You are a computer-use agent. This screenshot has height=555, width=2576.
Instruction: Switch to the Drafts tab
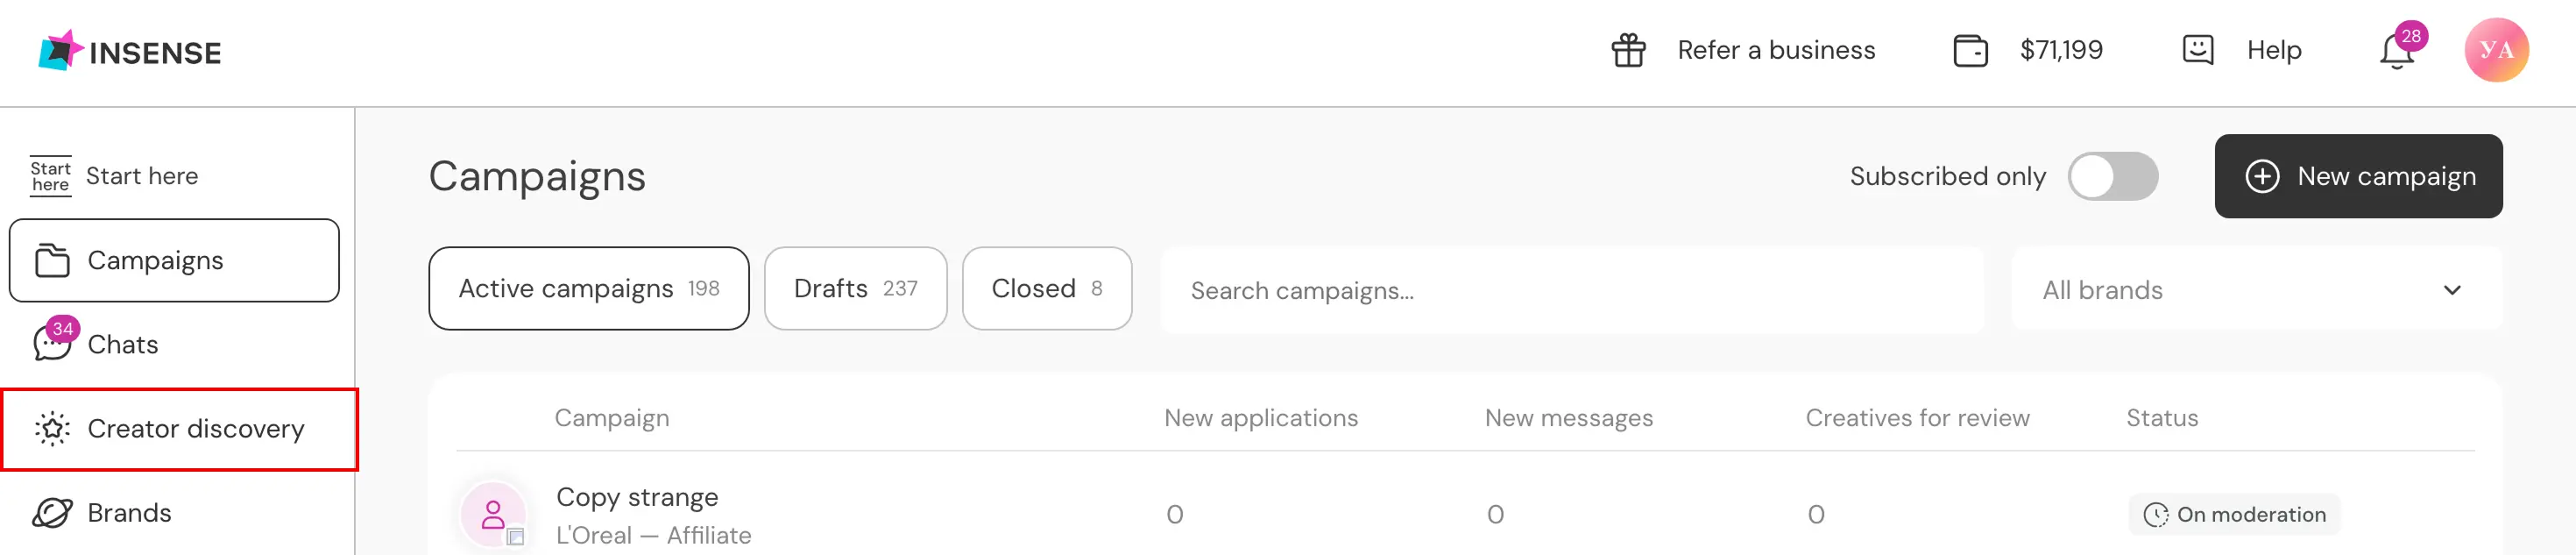pos(856,288)
